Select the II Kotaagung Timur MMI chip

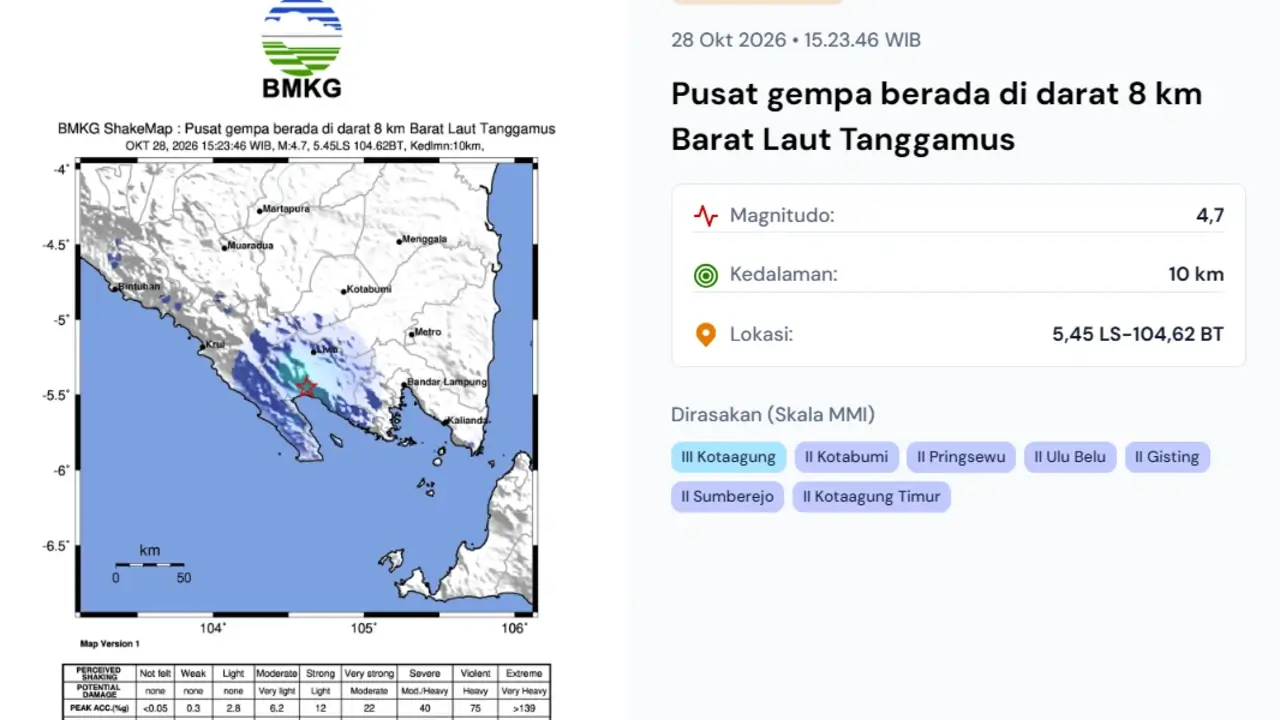871,497
